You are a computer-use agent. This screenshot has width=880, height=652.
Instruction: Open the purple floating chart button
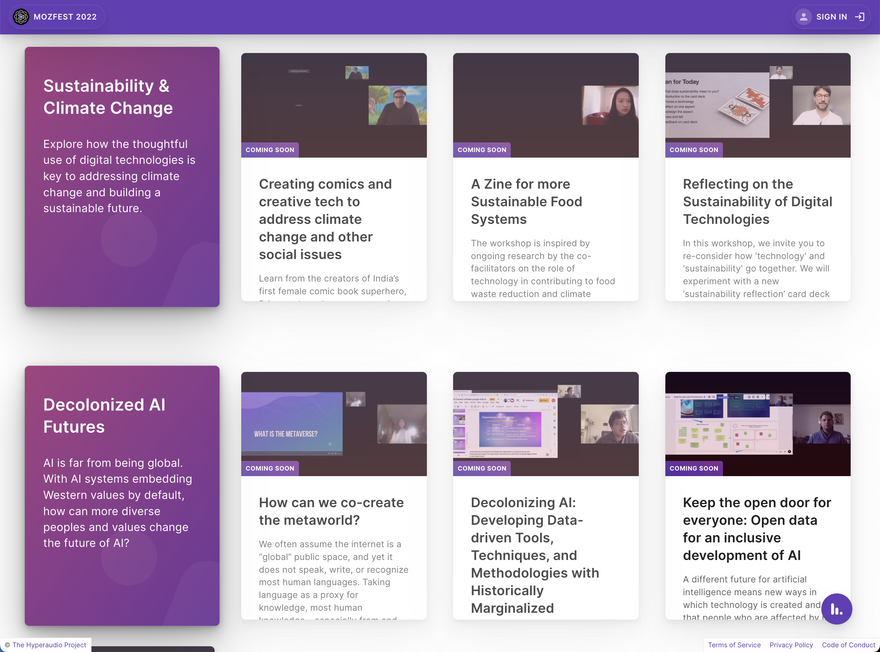pyautogui.click(x=836, y=609)
